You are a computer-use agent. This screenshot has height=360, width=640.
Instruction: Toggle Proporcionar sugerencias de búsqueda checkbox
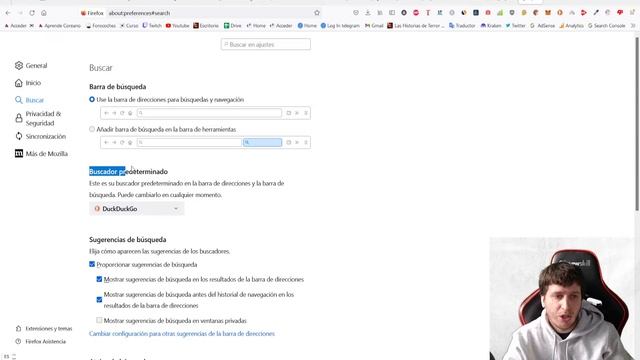pyautogui.click(x=92, y=264)
